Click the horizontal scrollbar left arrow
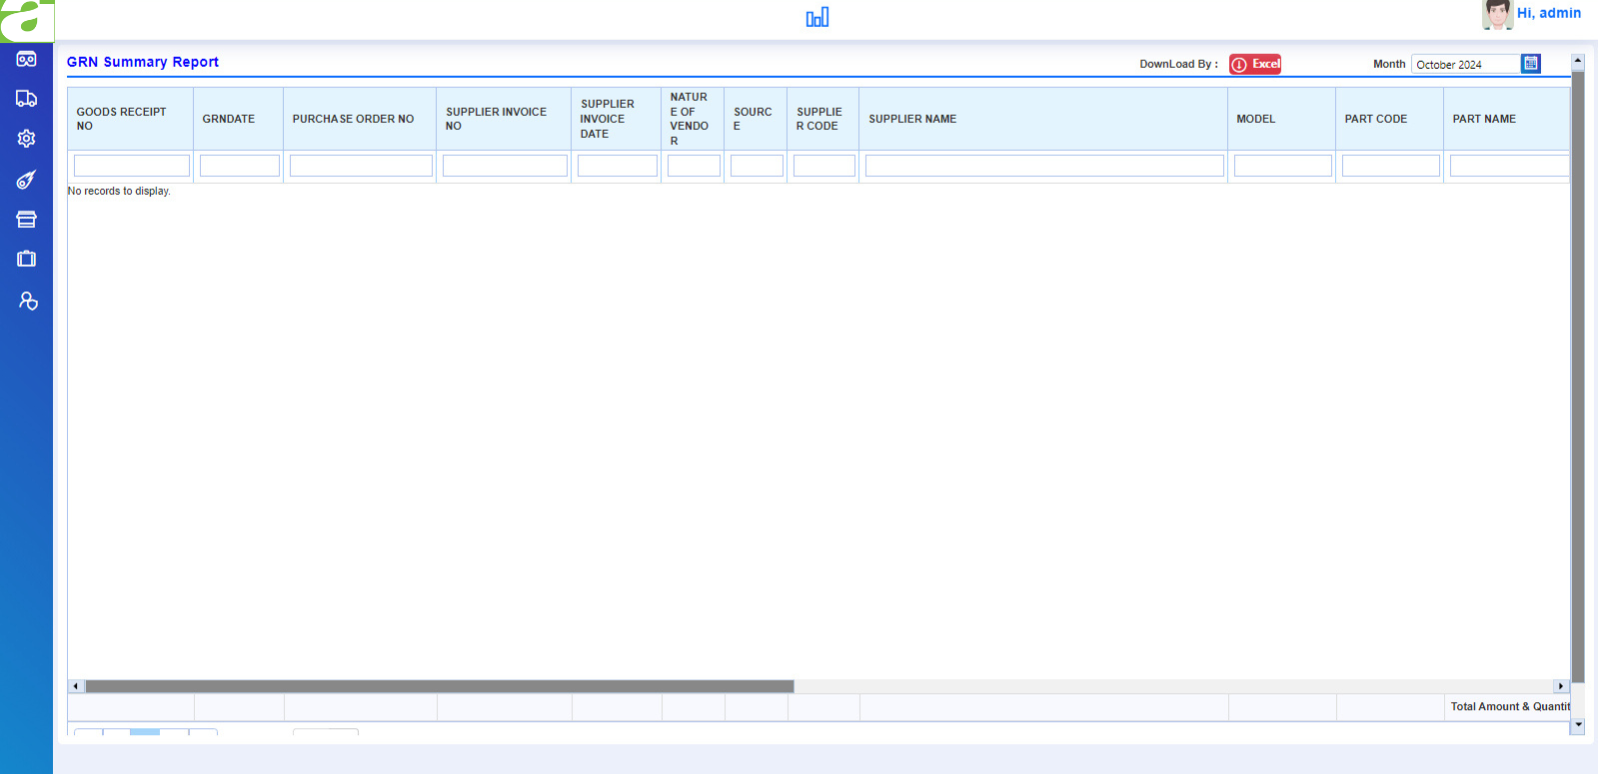The image size is (1598, 774). (76, 686)
